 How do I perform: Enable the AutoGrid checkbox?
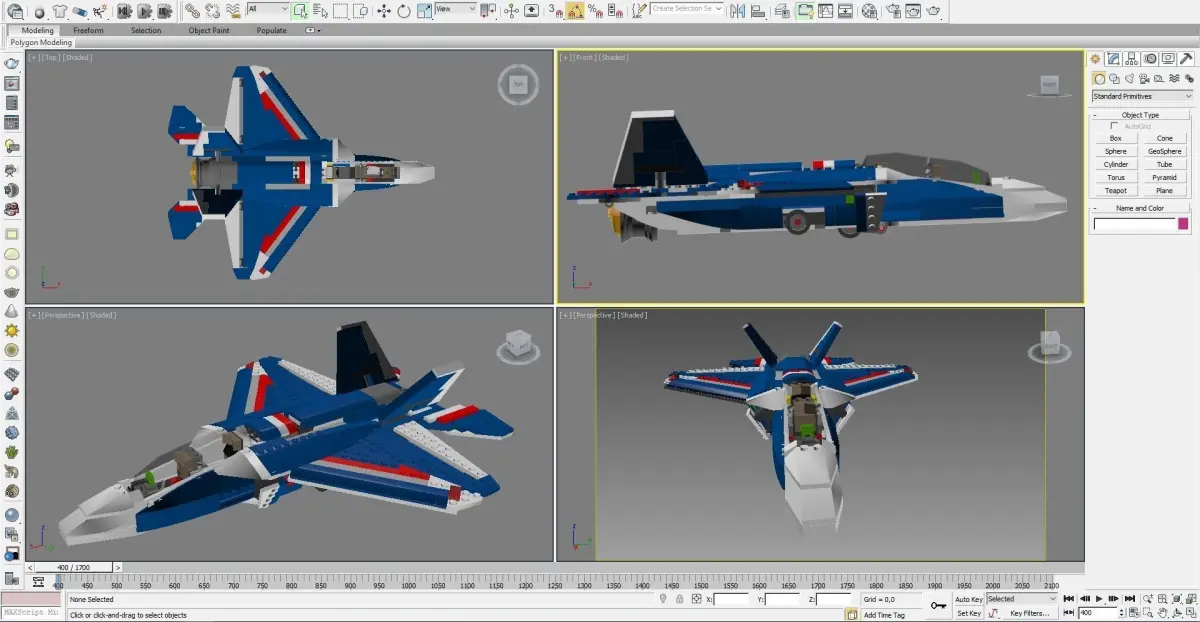tap(1115, 126)
